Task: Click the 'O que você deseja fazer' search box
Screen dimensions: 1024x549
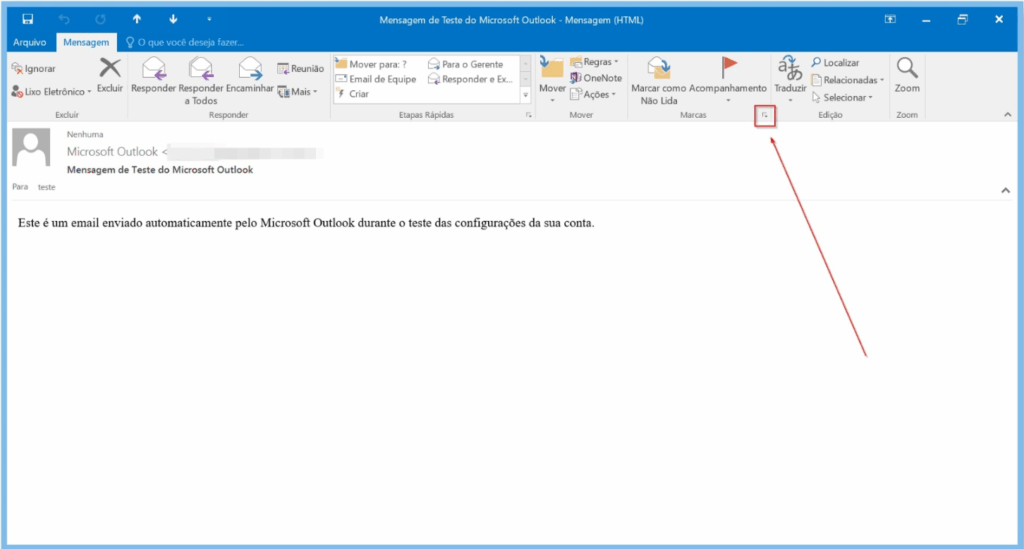Action: (x=190, y=42)
